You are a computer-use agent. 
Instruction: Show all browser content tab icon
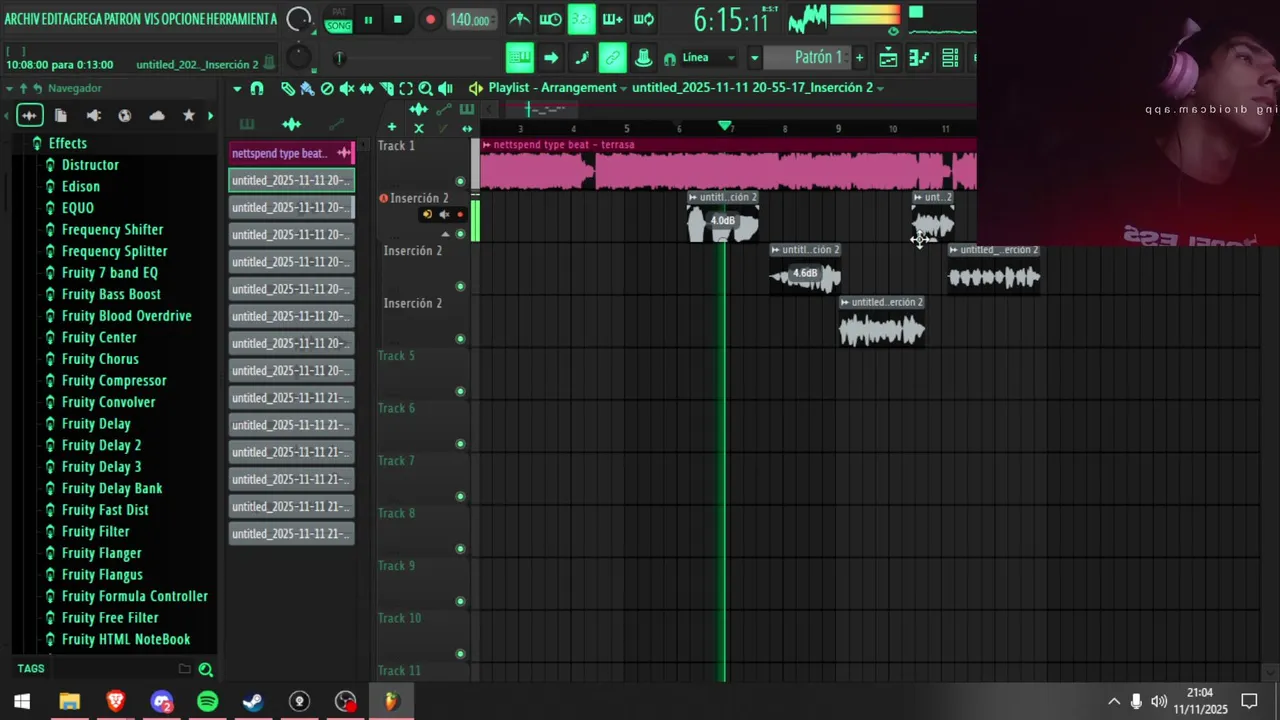[30, 115]
